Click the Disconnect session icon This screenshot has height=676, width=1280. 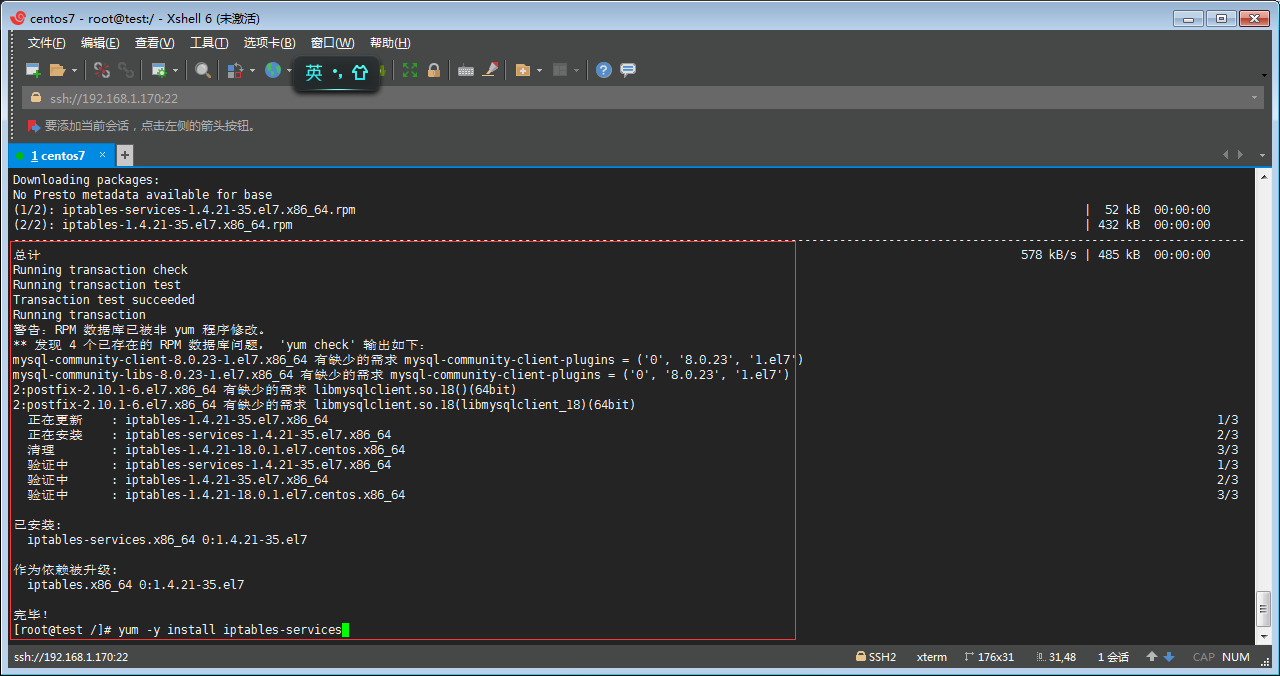point(102,70)
